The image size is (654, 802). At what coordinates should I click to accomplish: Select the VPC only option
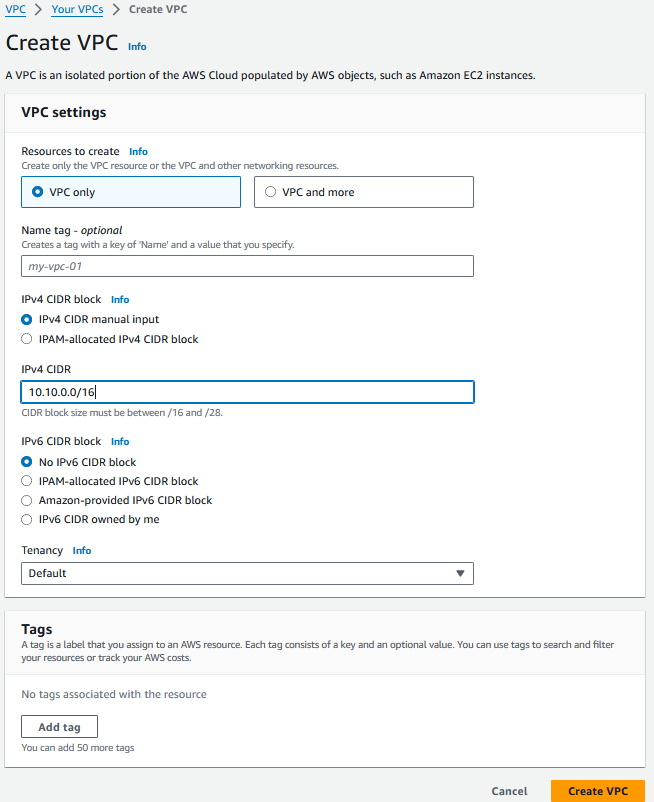coord(131,192)
